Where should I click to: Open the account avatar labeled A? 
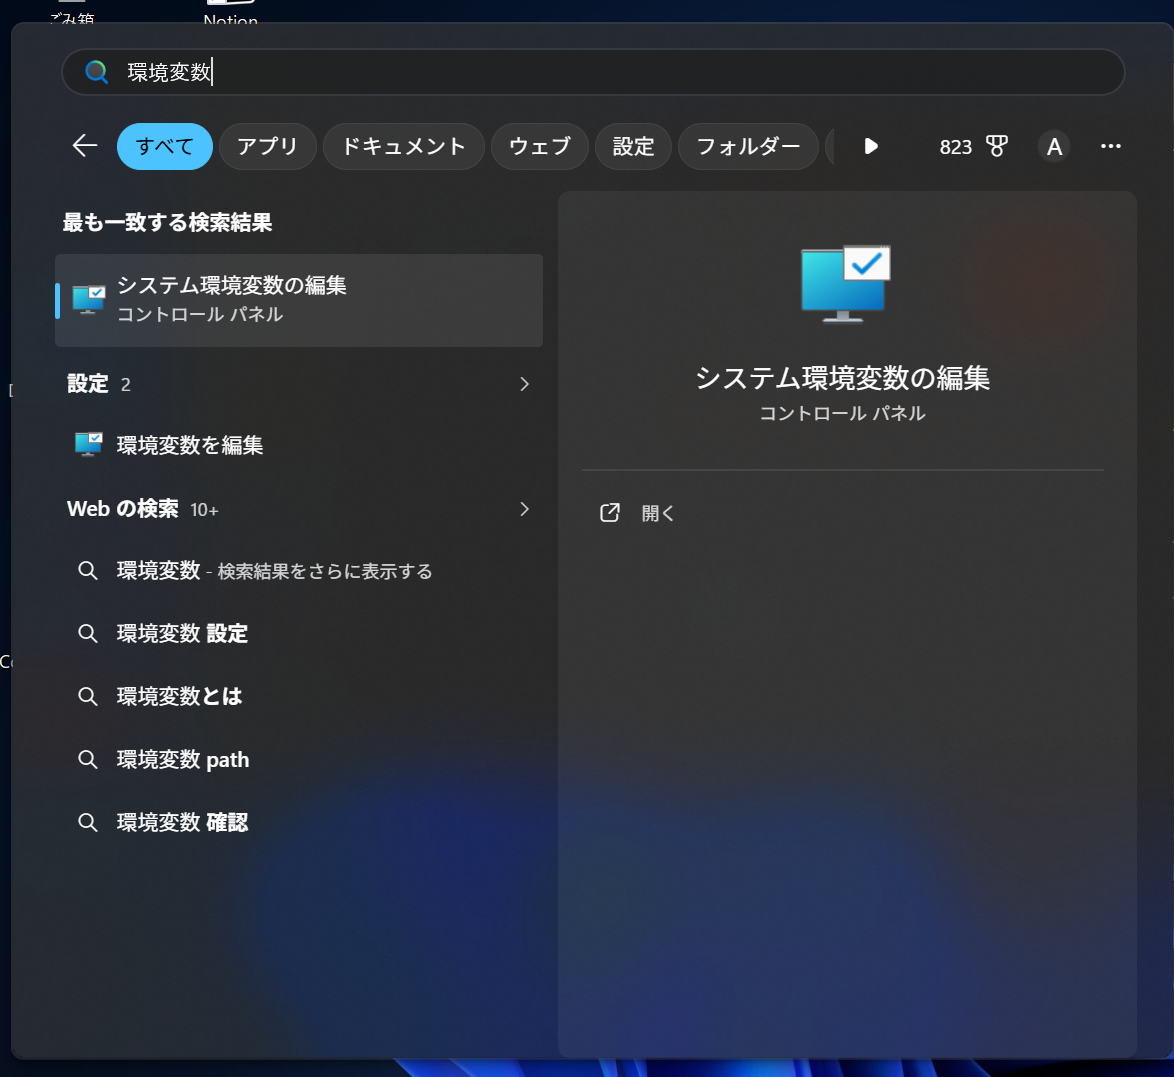(1053, 147)
